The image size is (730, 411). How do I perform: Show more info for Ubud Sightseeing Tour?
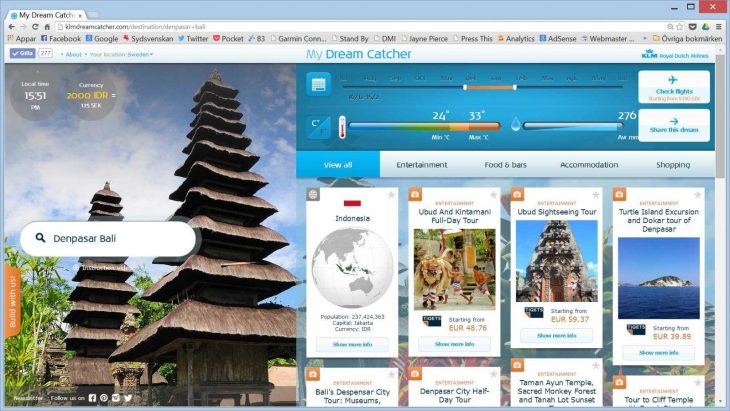click(556, 336)
